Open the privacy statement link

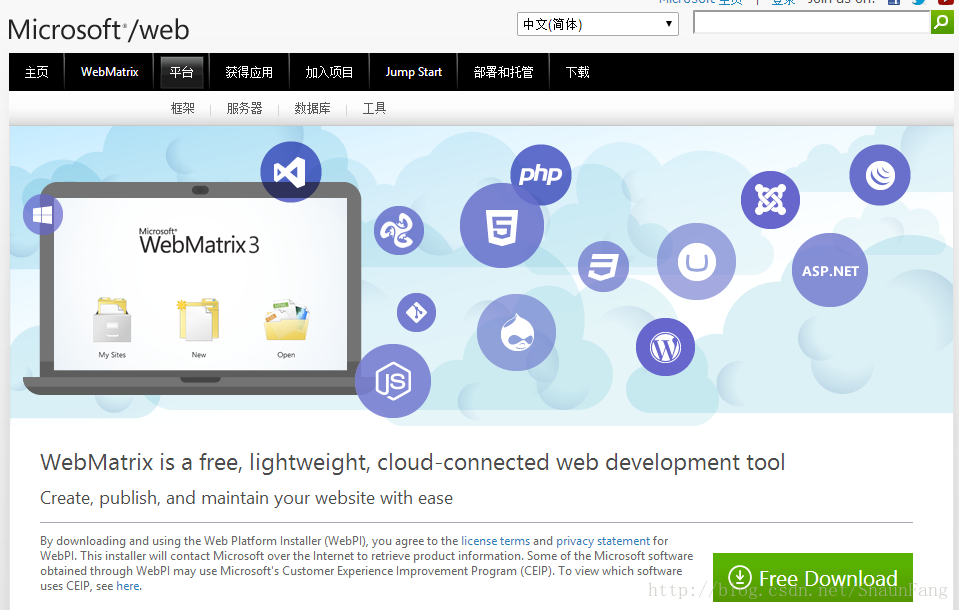[603, 541]
